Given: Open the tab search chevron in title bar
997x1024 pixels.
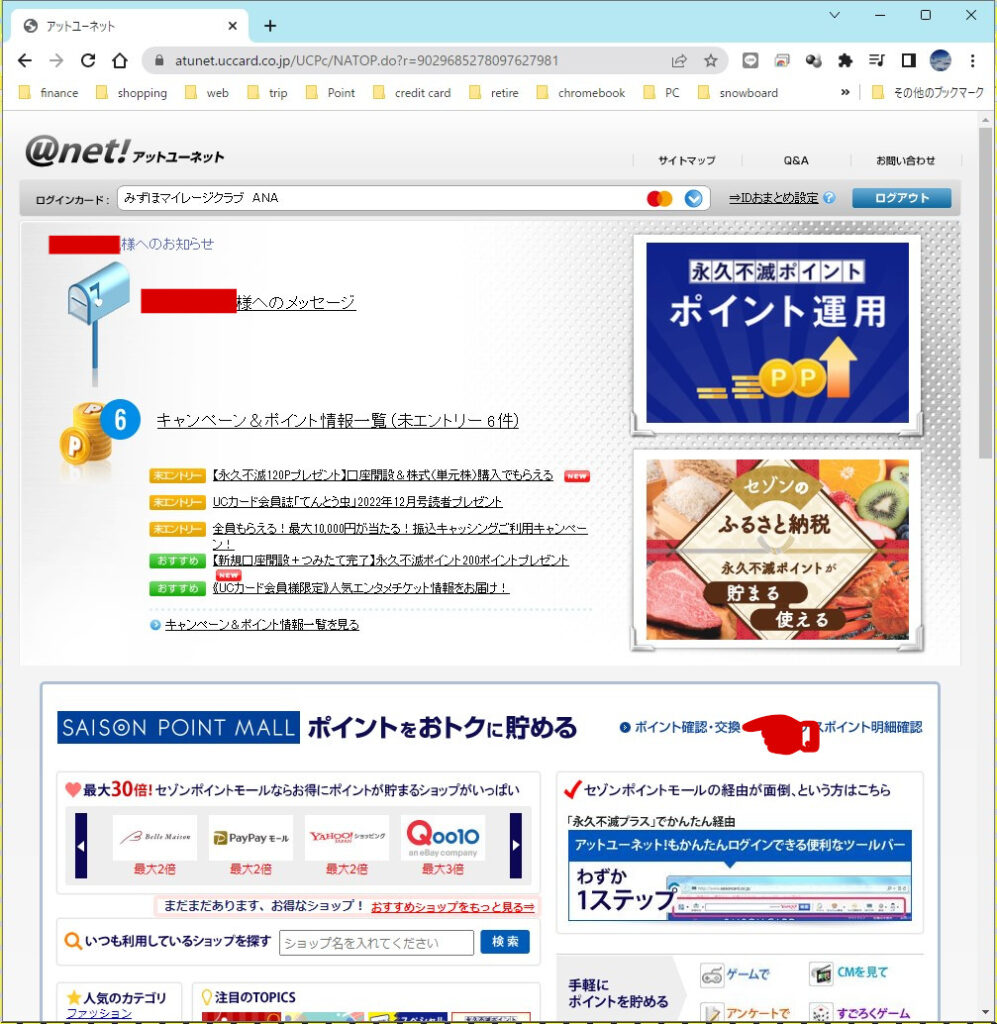Looking at the screenshot, I should click(x=834, y=15).
